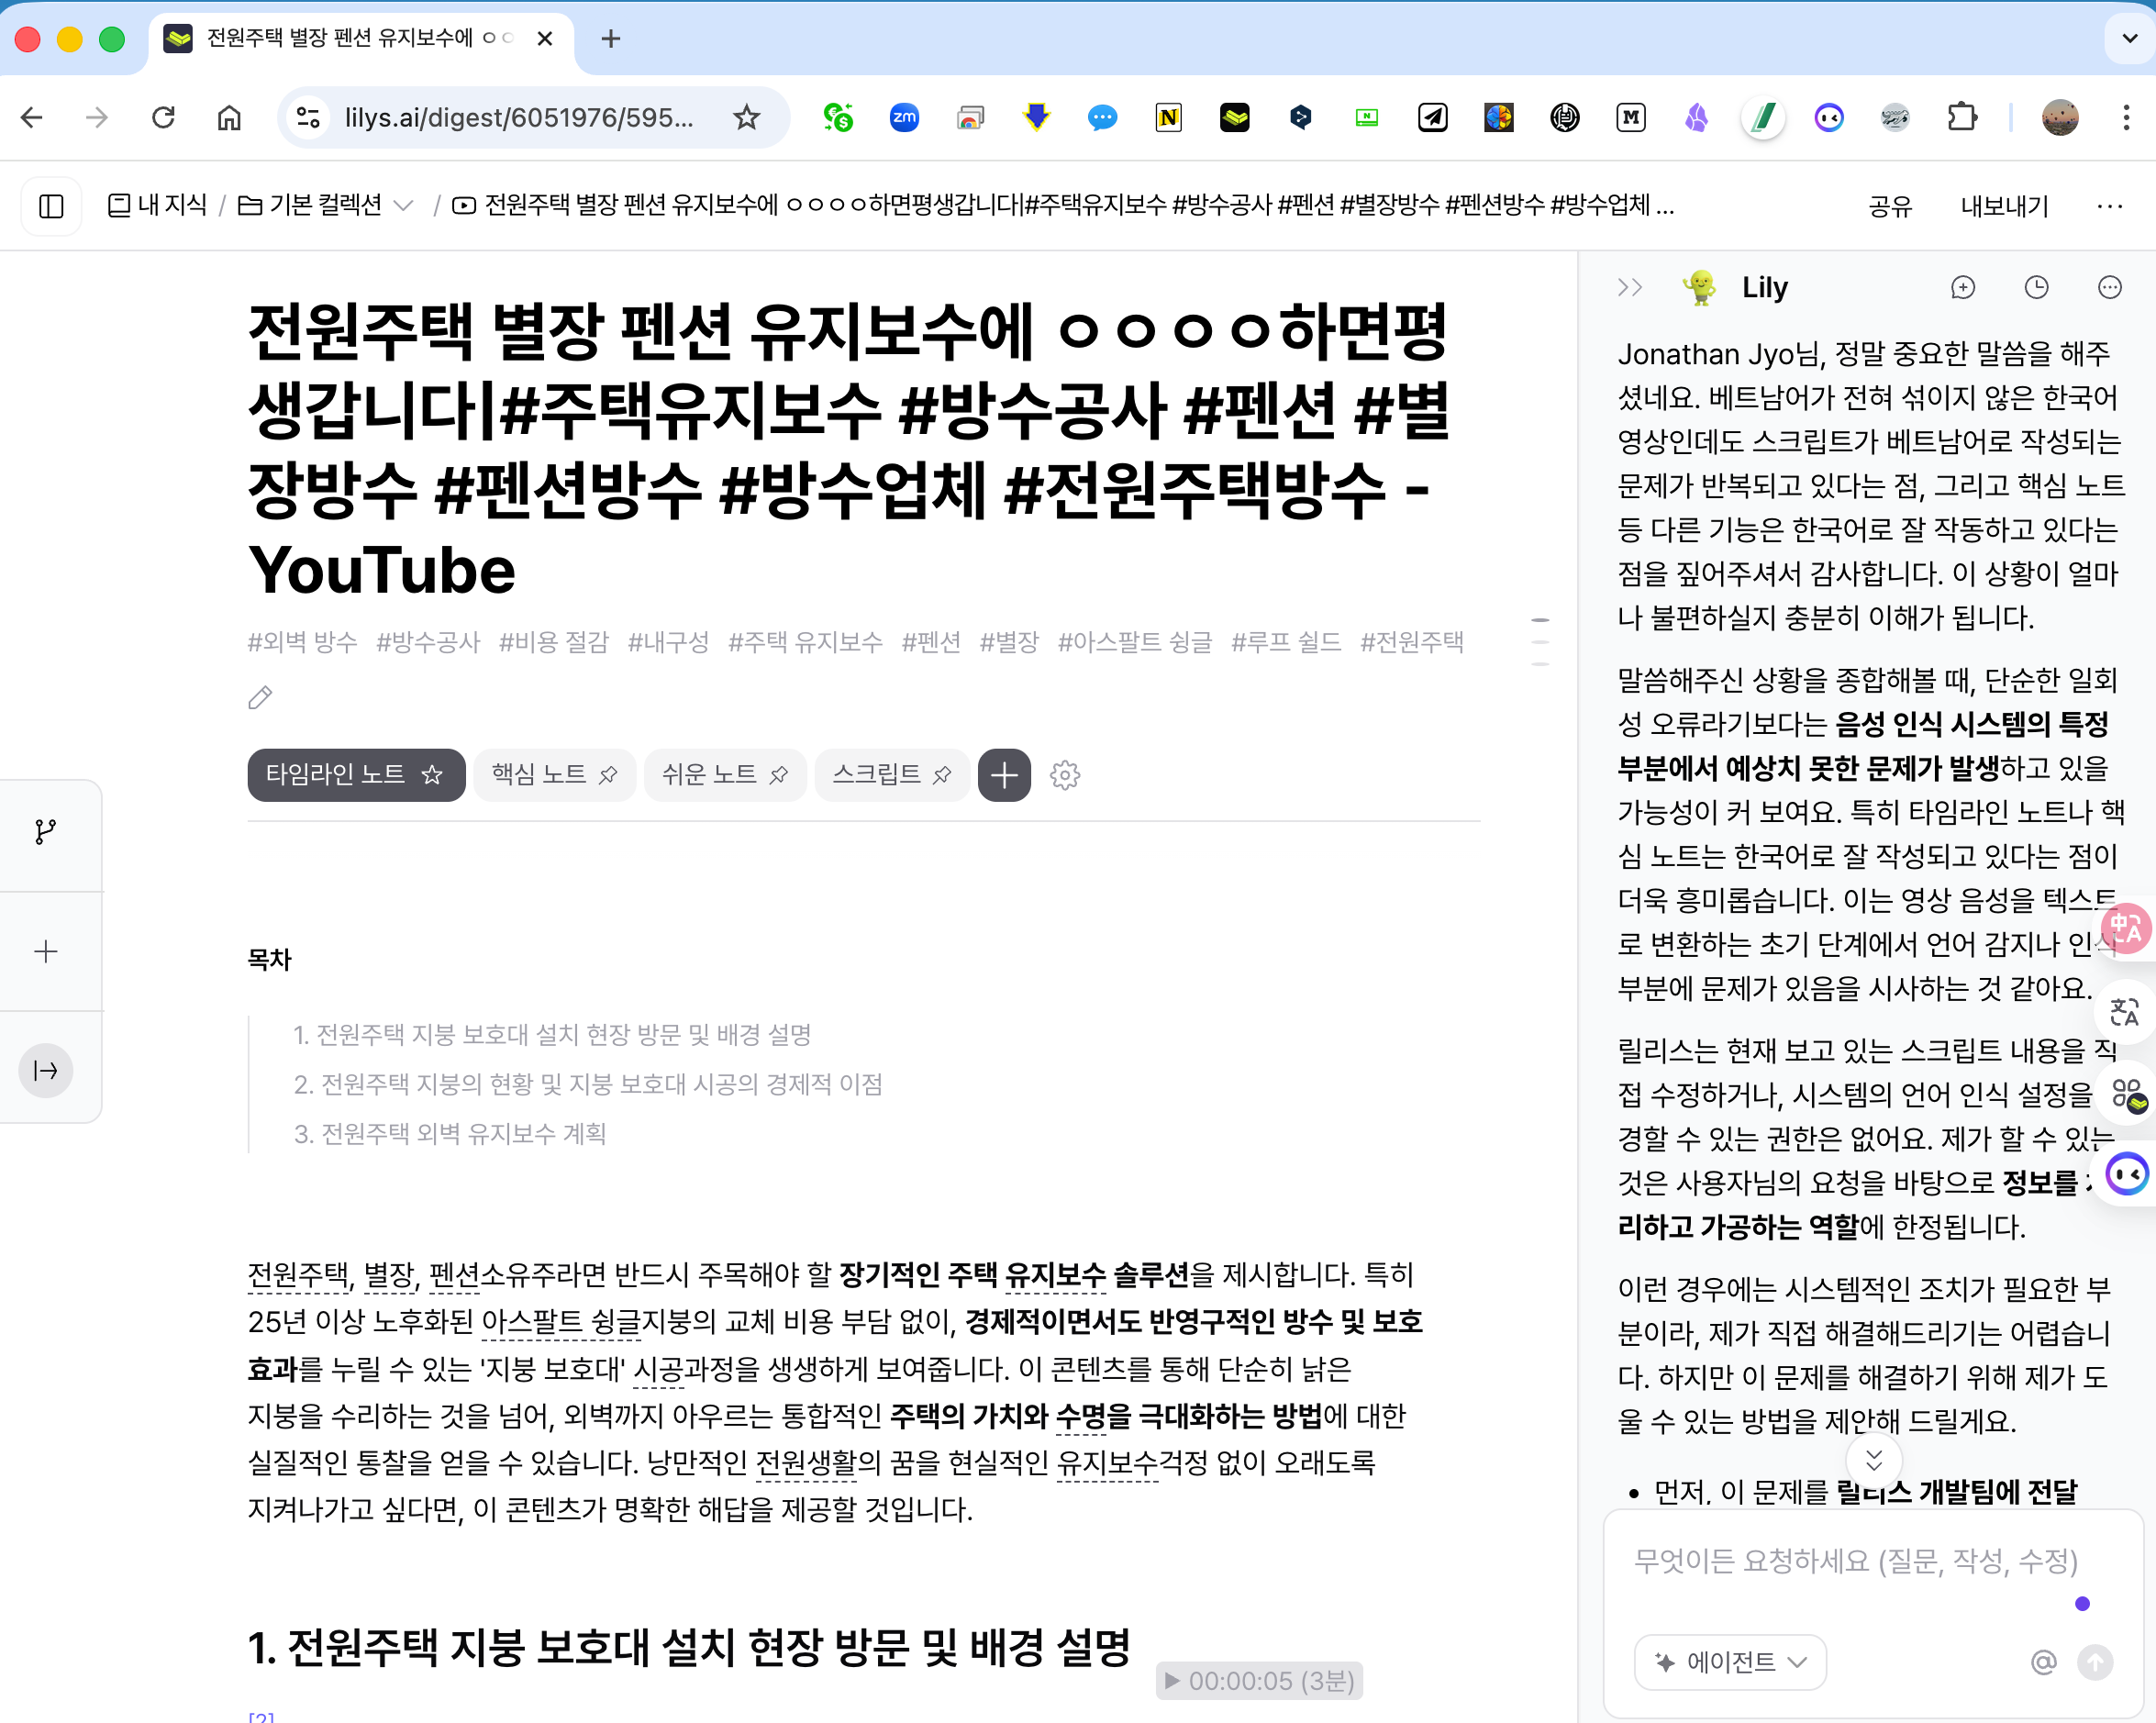The image size is (2156, 1723).
Task: Click the pencil icon to edit tags
Action: click(x=260, y=697)
